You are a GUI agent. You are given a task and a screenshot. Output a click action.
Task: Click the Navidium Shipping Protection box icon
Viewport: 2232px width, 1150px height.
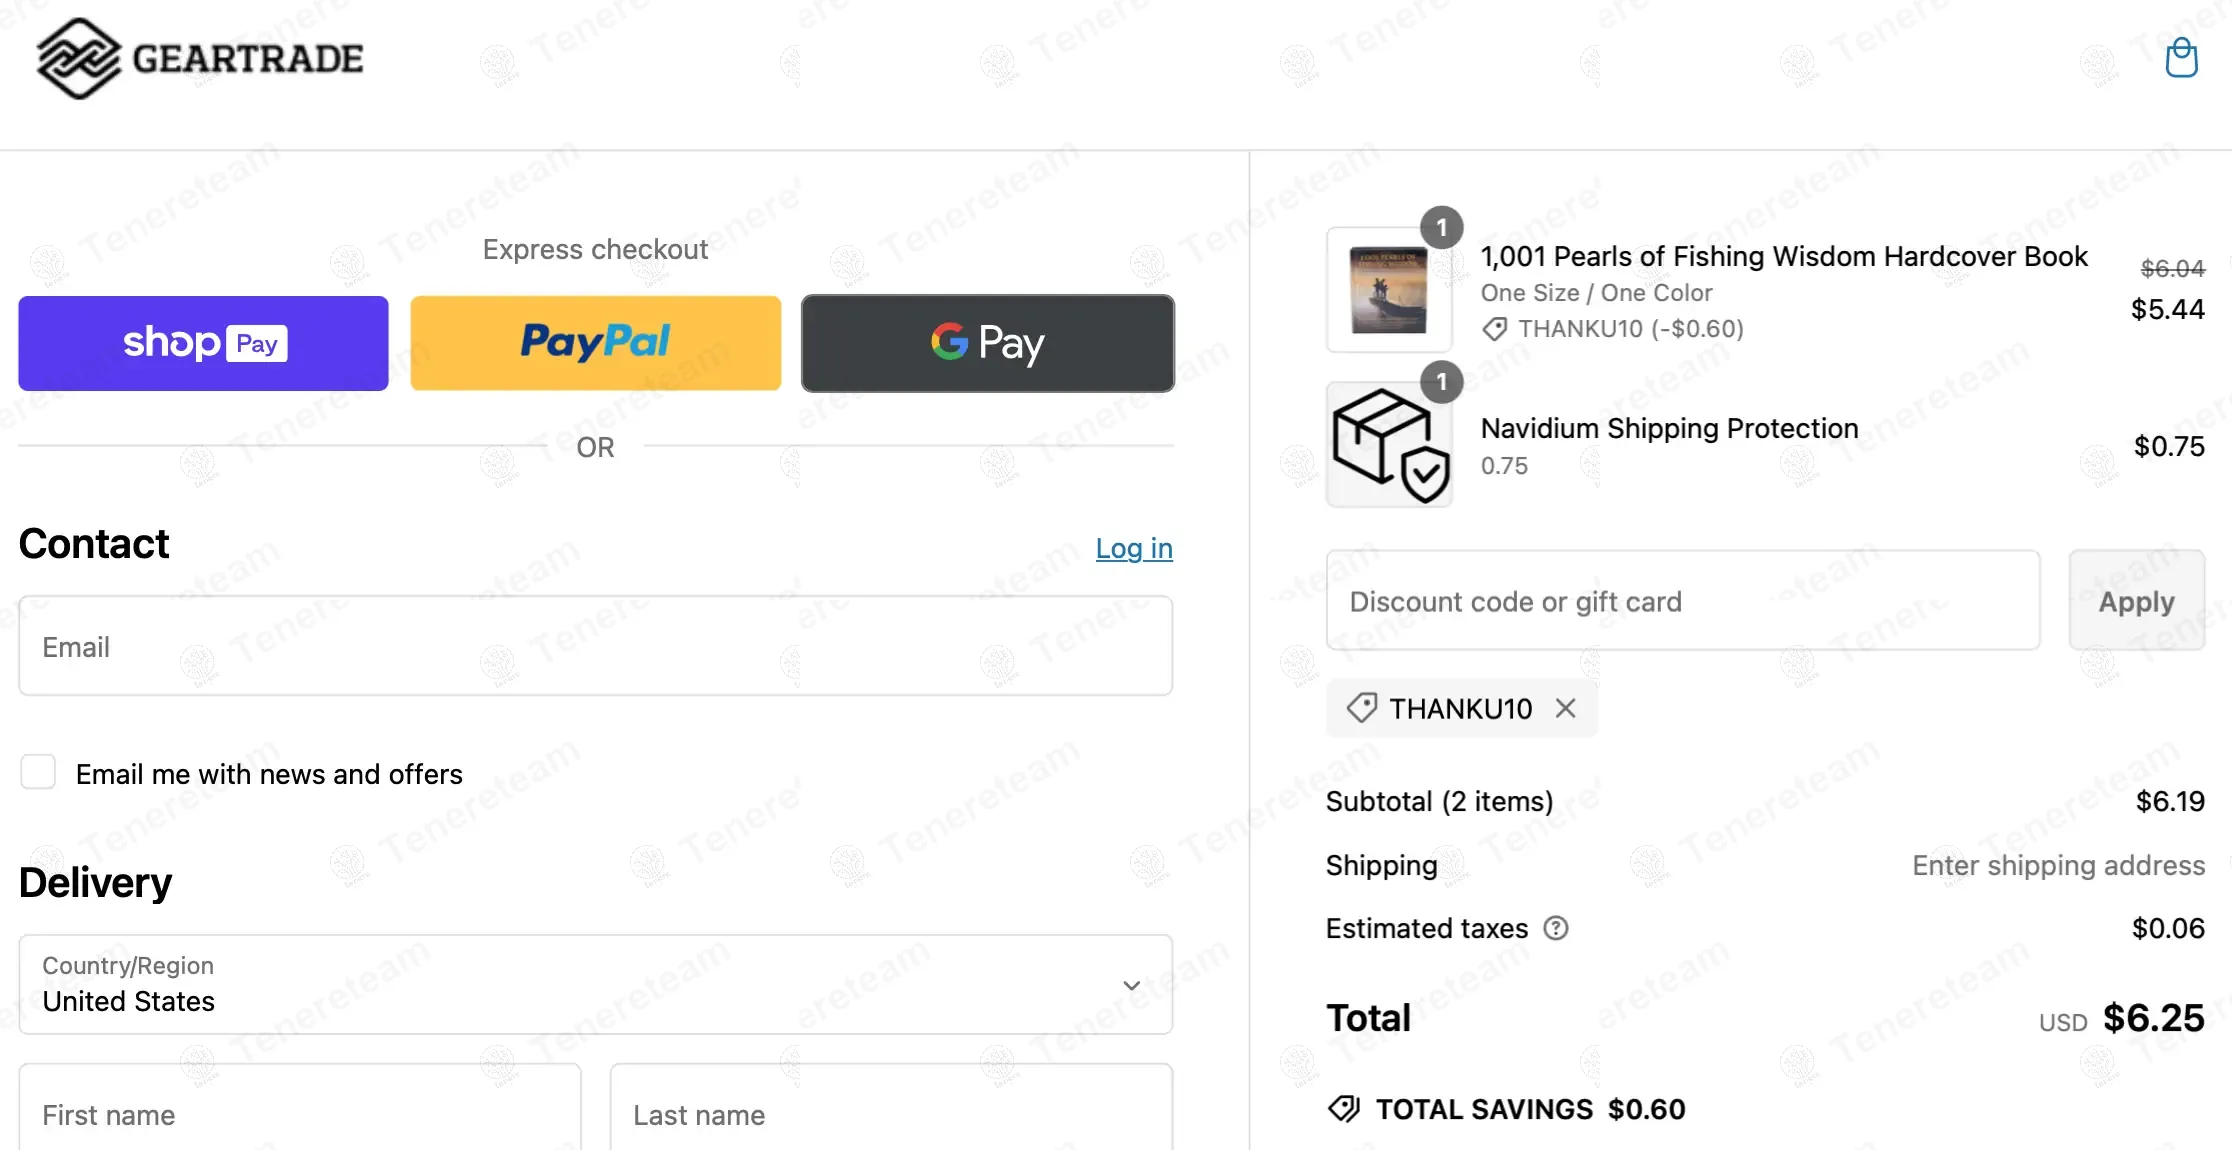pos(1388,444)
